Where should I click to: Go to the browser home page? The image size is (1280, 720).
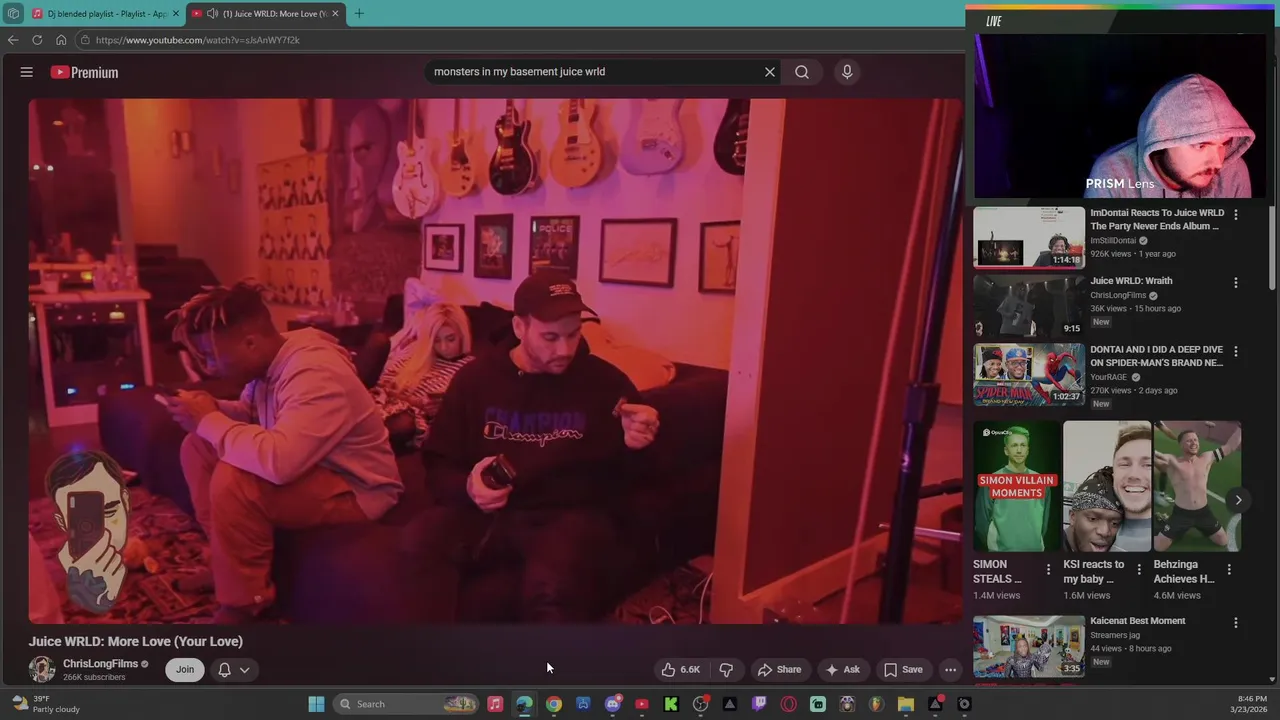click(61, 40)
